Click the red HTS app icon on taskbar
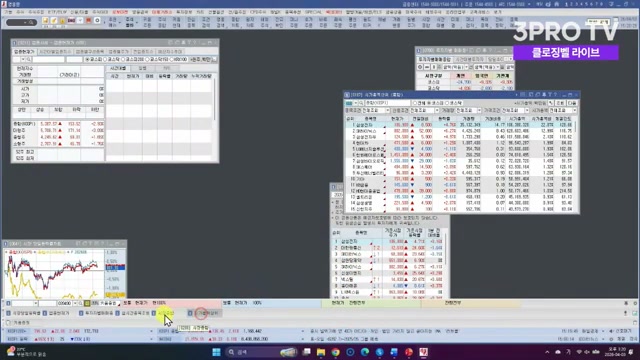Image resolution: width=640 pixels, height=360 pixels. tap(424, 352)
